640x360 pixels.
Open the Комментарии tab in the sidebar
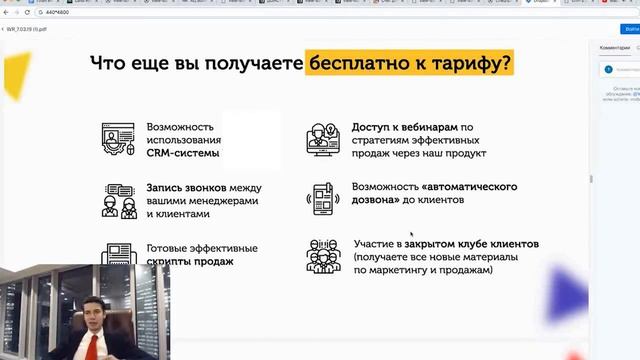coord(615,48)
